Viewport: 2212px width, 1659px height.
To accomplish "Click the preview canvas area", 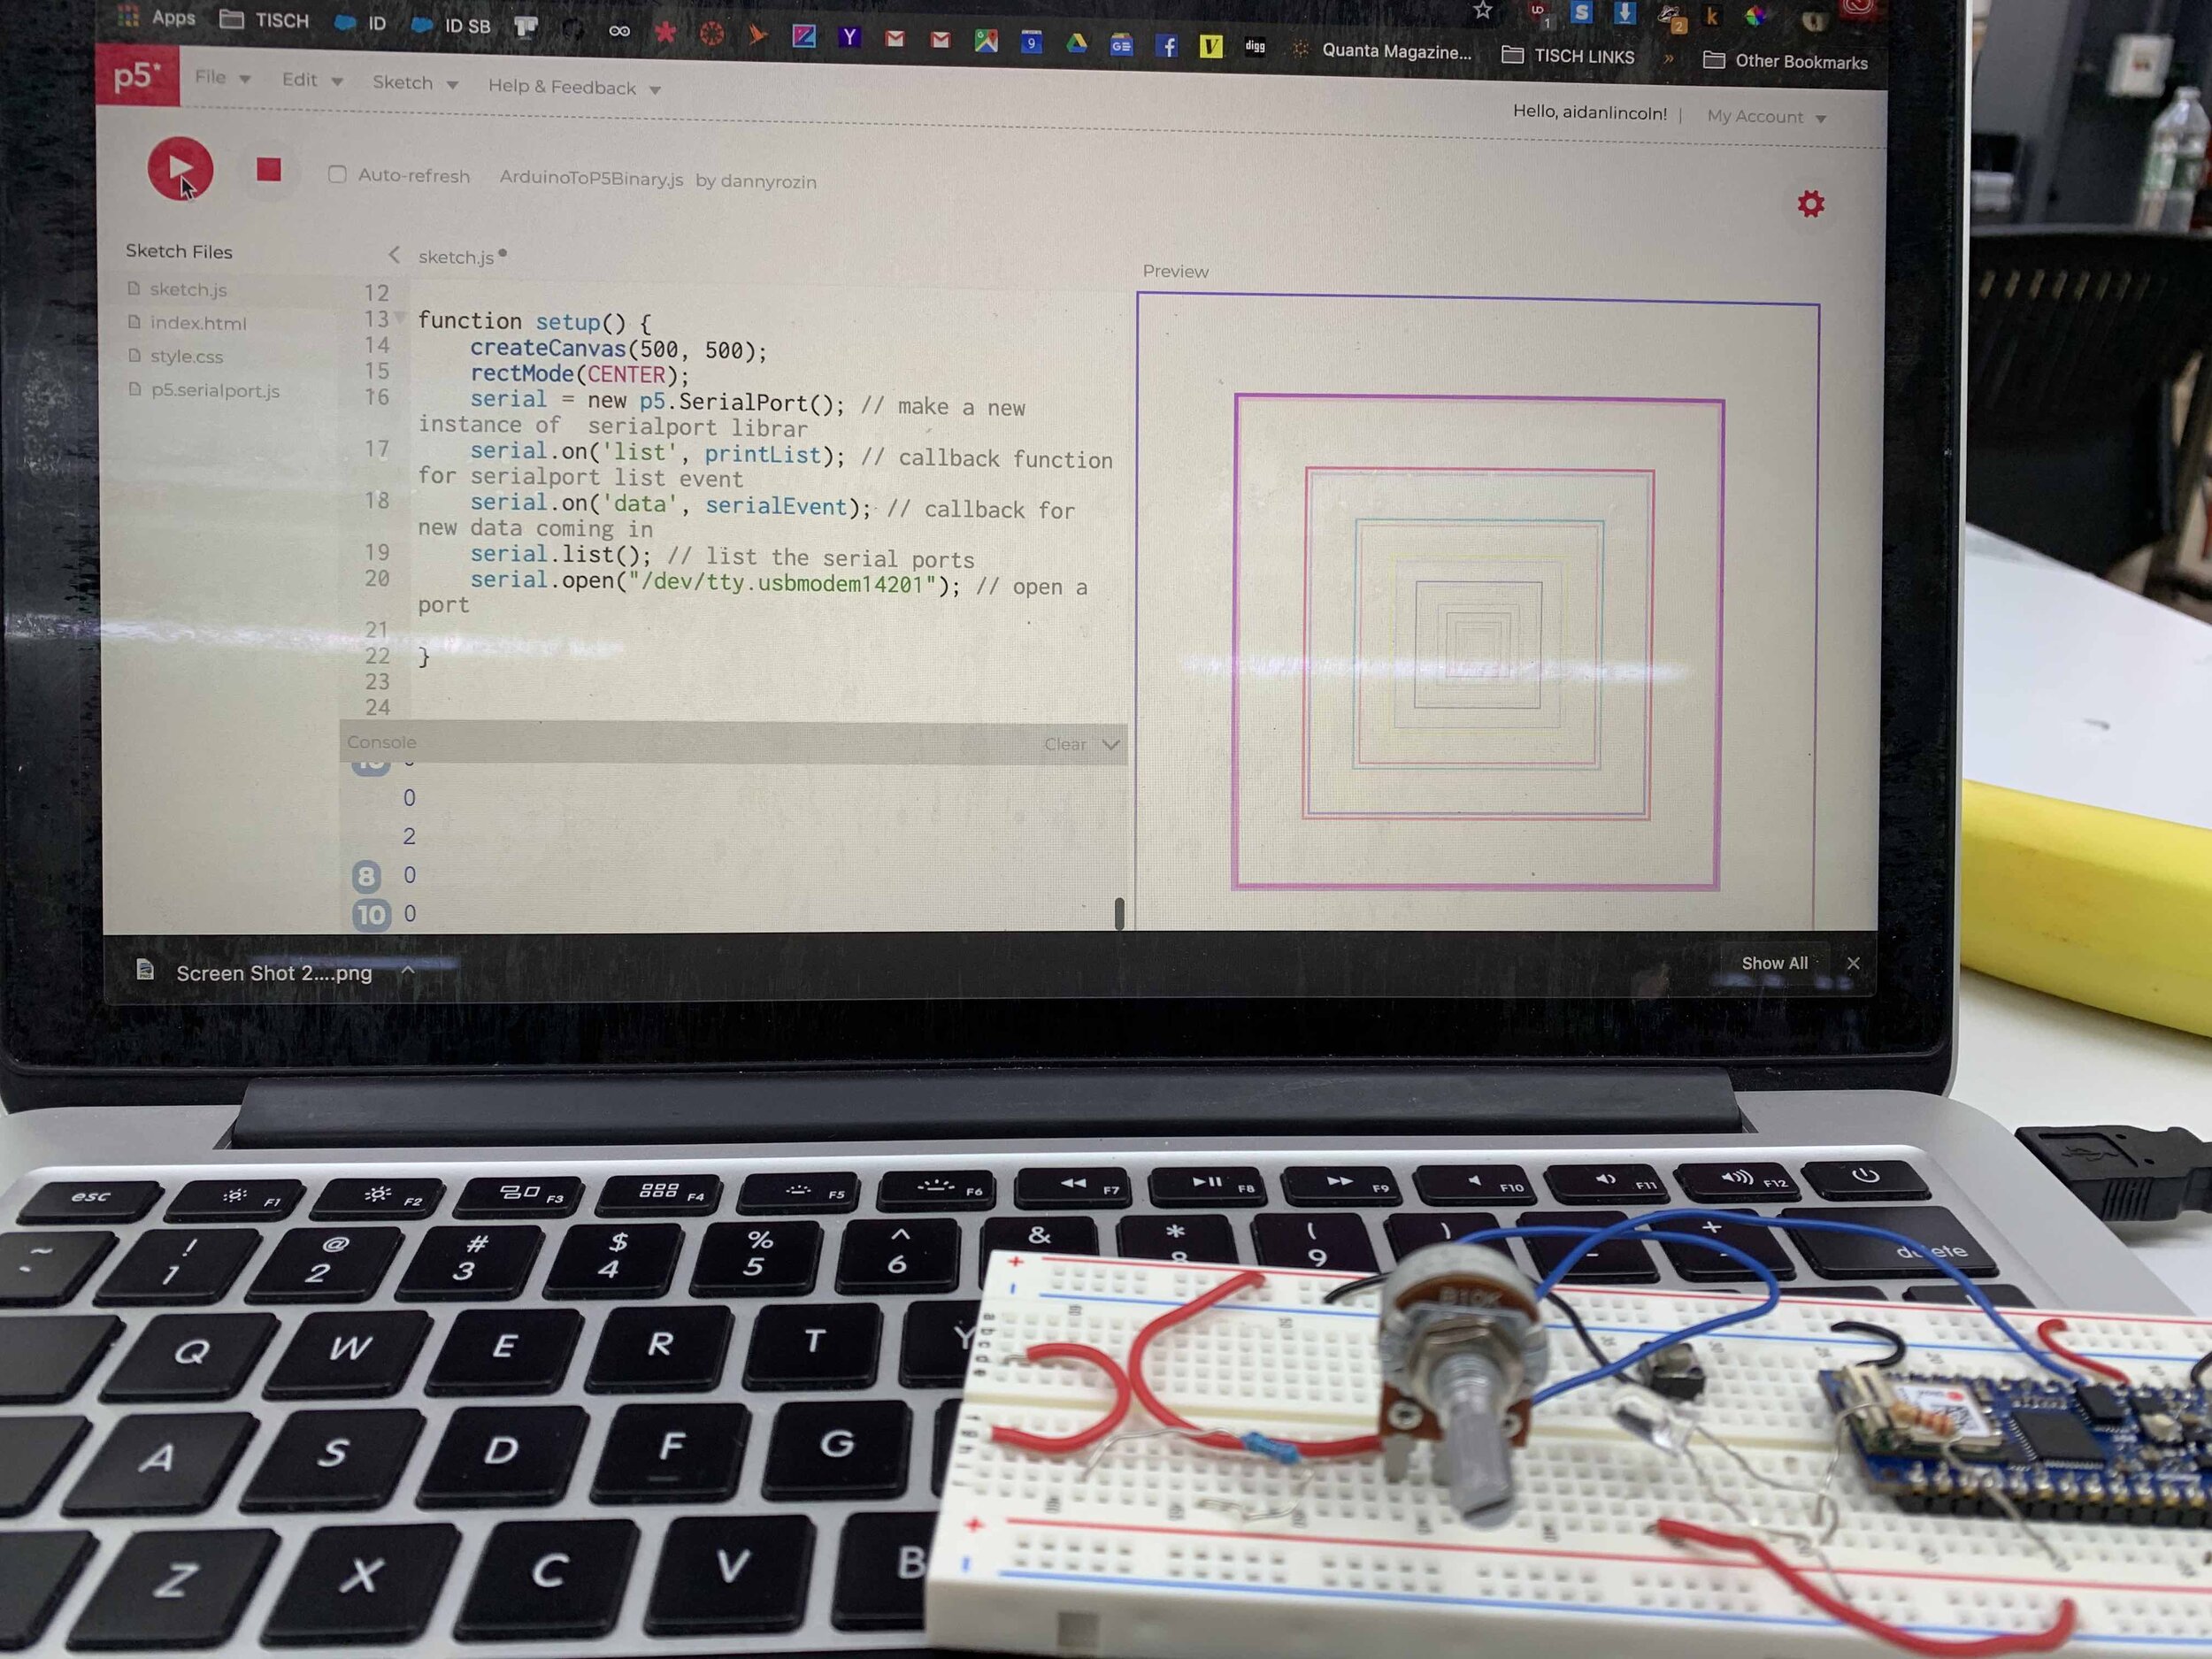I will (x=1477, y=612).
